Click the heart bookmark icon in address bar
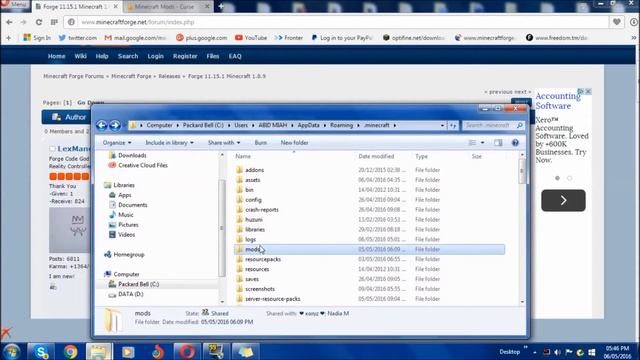 pyautogui.click(x=616, y=22)
